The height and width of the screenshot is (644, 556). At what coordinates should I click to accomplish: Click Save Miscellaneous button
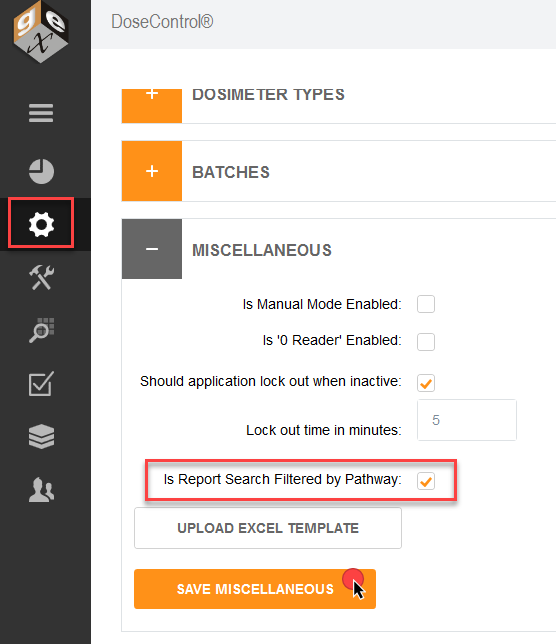(255, 589)
